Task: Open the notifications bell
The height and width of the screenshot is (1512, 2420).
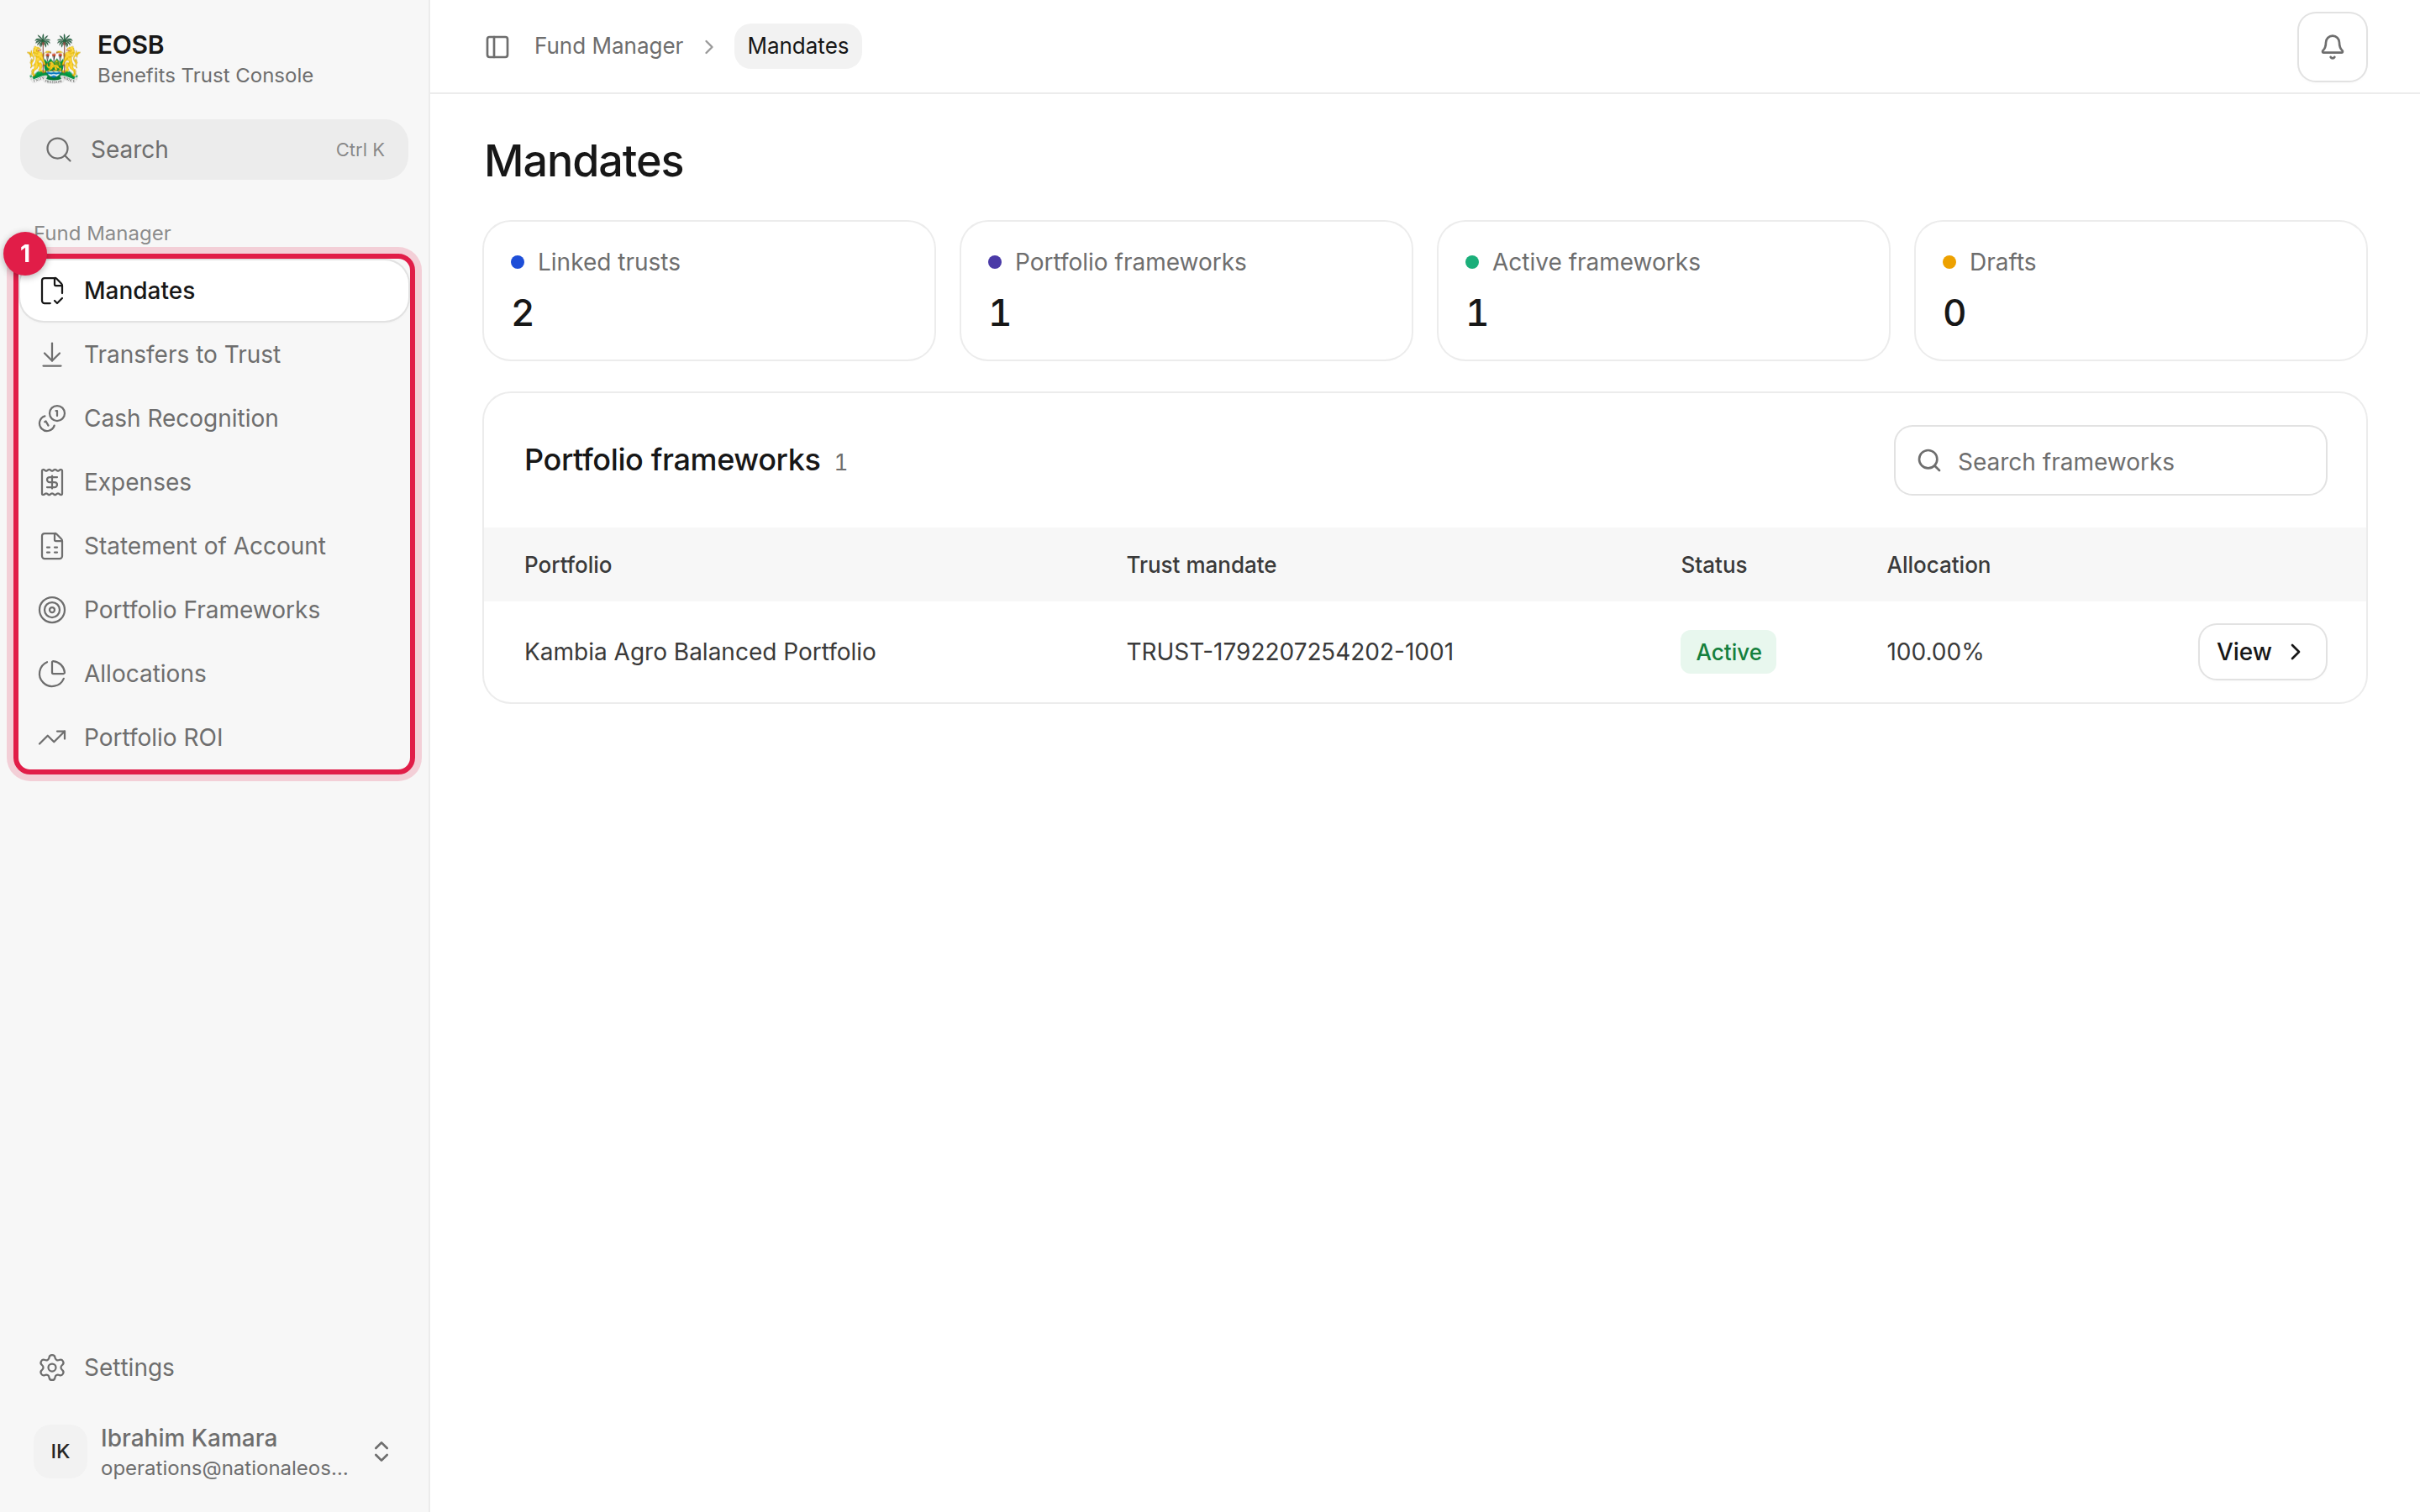Action: pos(2331,46)
